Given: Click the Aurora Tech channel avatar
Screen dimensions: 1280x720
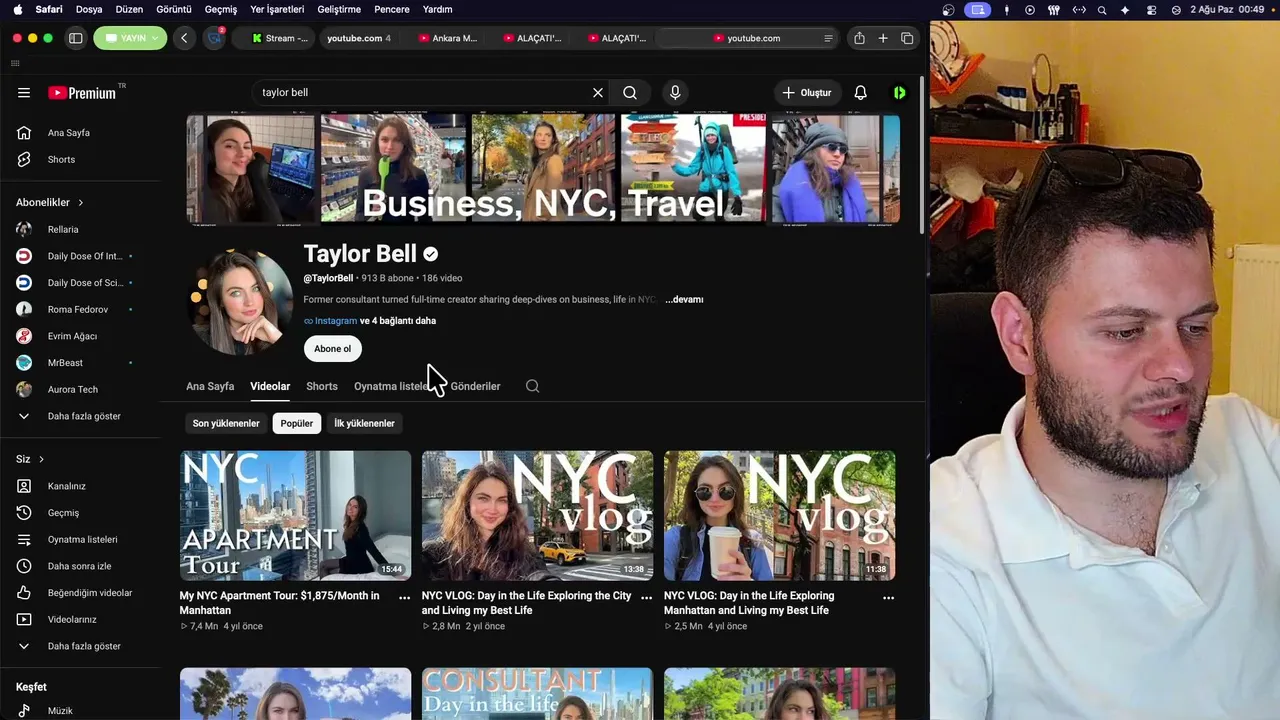Looking at the screenshot, I should (24, 390).
